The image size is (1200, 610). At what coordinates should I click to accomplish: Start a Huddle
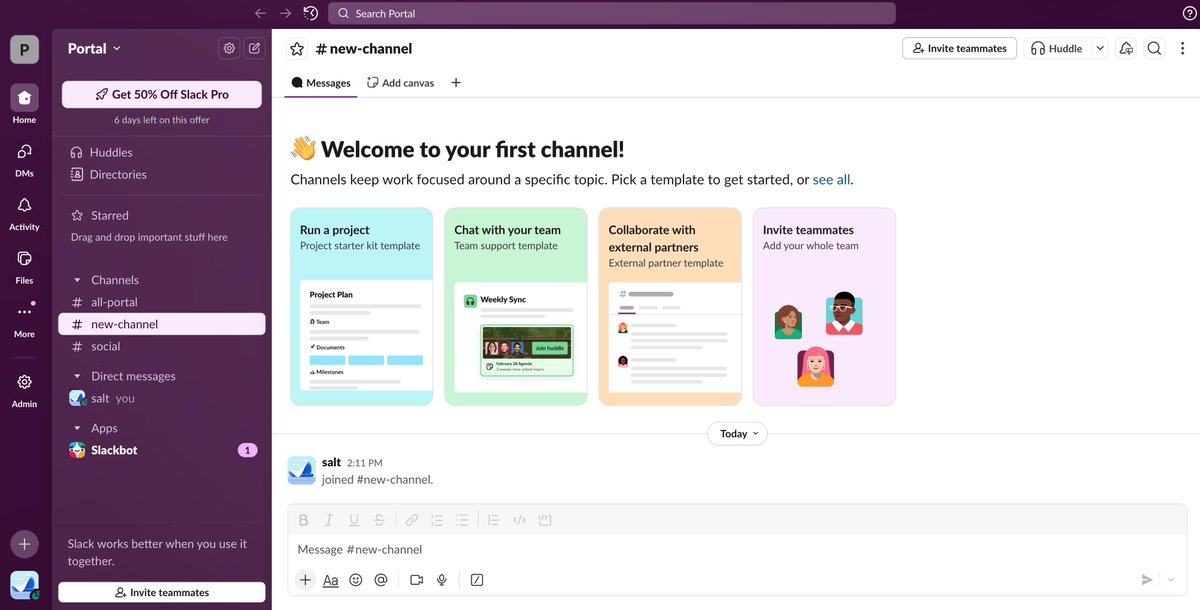[x=1057, y=48]
